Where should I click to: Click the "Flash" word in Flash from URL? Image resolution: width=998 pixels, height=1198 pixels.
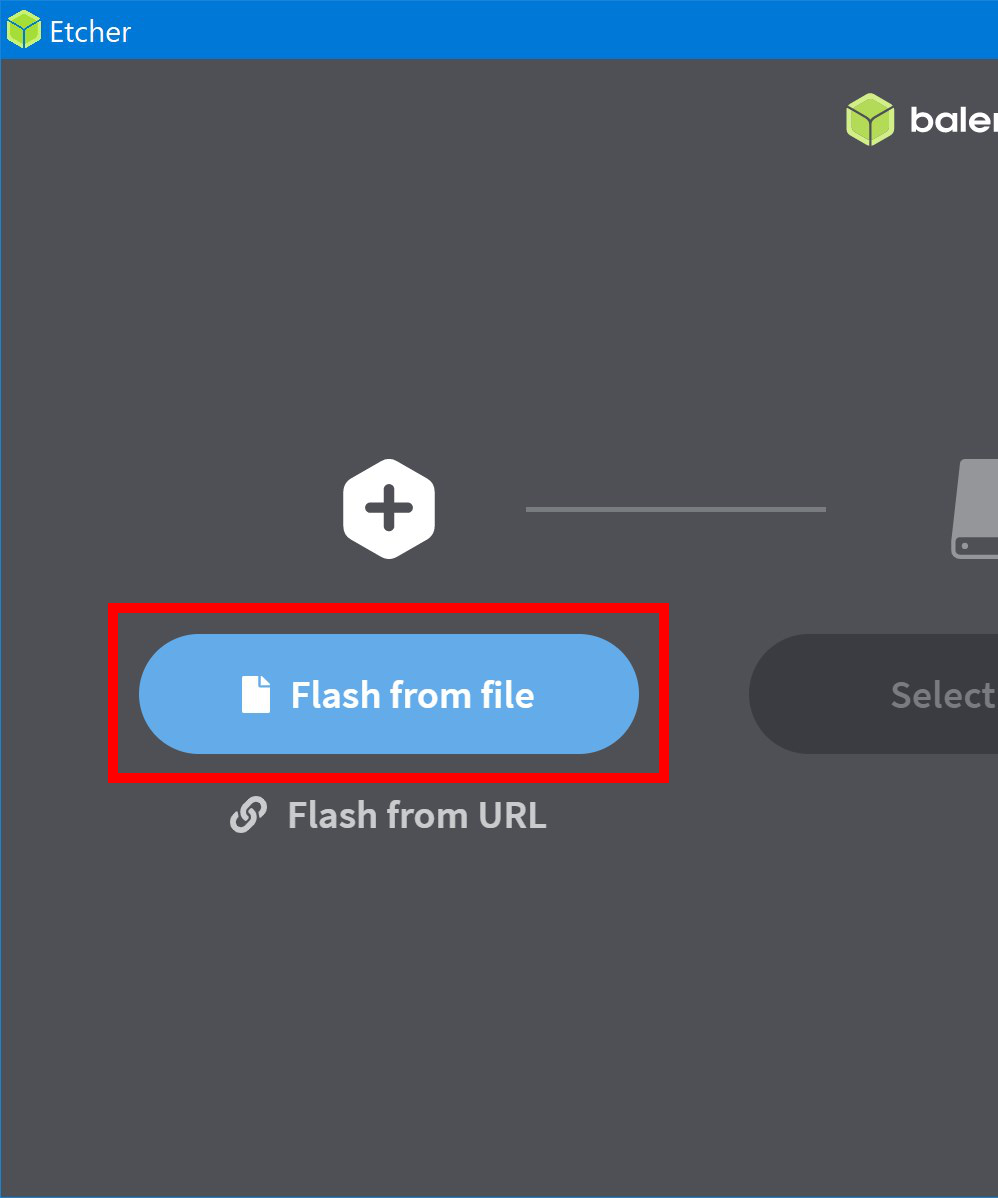pyautogui.click(x=333, y=815)
